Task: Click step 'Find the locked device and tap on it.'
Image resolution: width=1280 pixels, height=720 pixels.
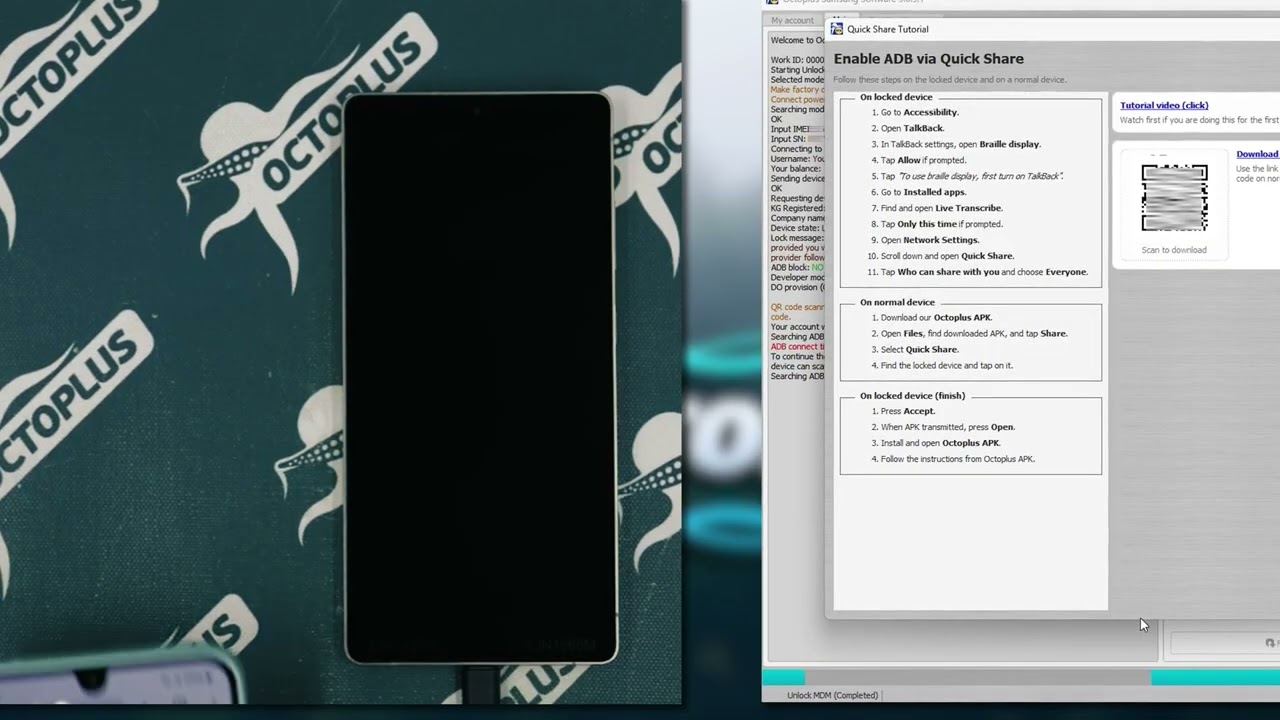Action: (941, 365)
